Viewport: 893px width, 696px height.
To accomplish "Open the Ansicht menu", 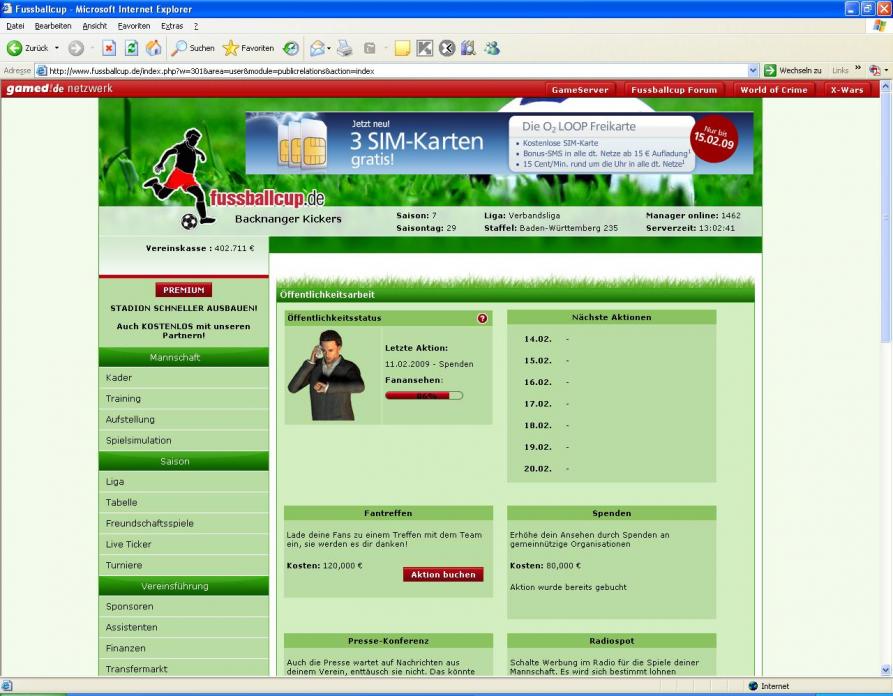I will (x=95, y=25).
